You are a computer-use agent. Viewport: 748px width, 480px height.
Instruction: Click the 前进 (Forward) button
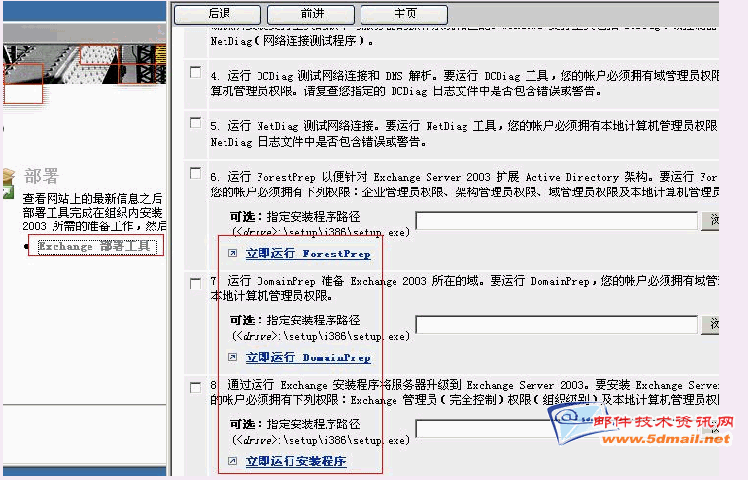[311, 14]
